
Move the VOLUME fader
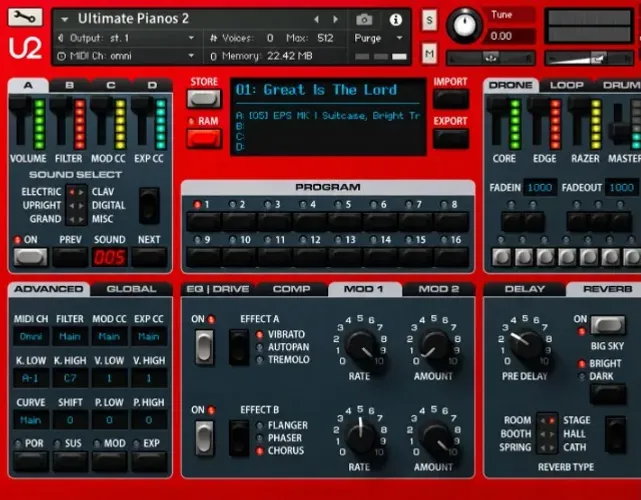click(x=20, y=107)
